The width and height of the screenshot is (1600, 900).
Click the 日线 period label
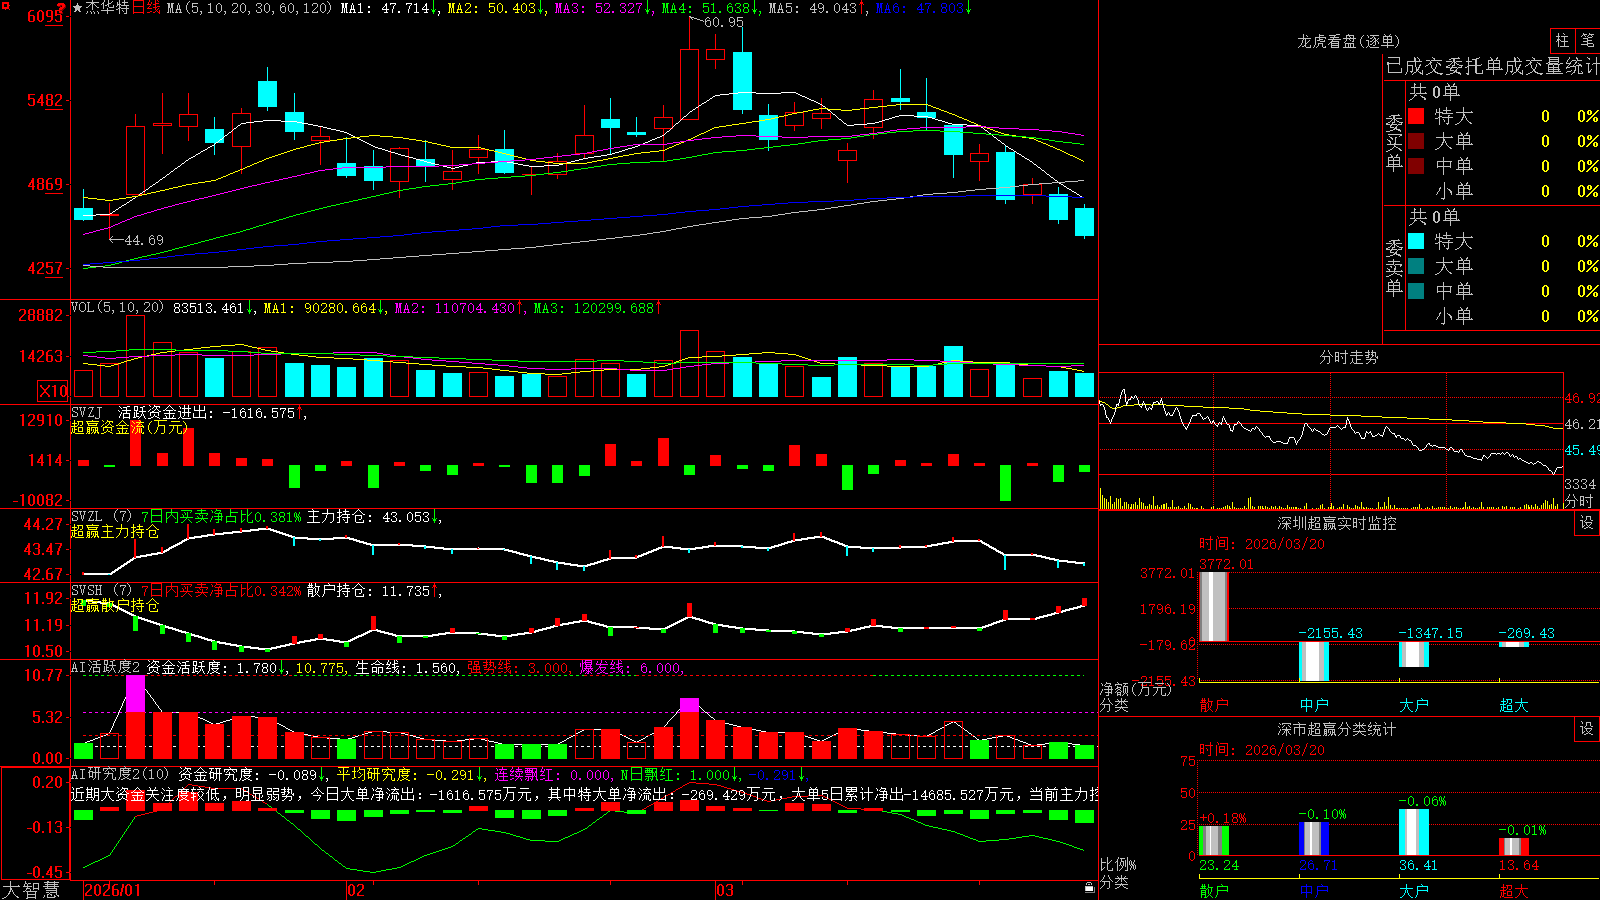[146, 8]
